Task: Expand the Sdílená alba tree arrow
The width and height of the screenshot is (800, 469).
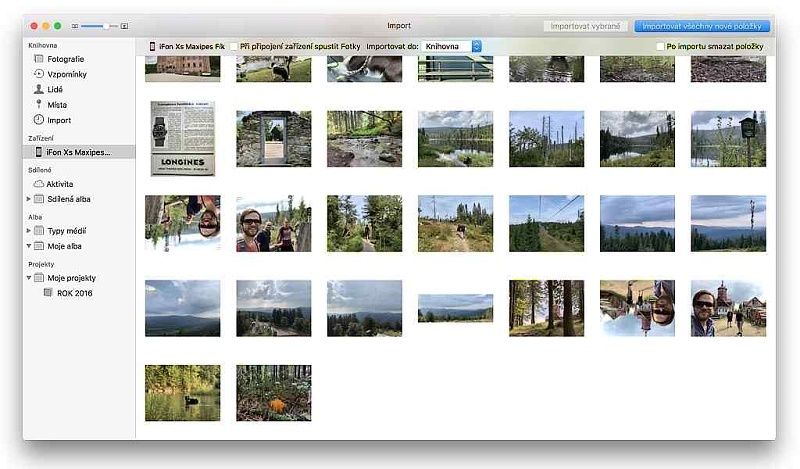Action: (29, 199)
